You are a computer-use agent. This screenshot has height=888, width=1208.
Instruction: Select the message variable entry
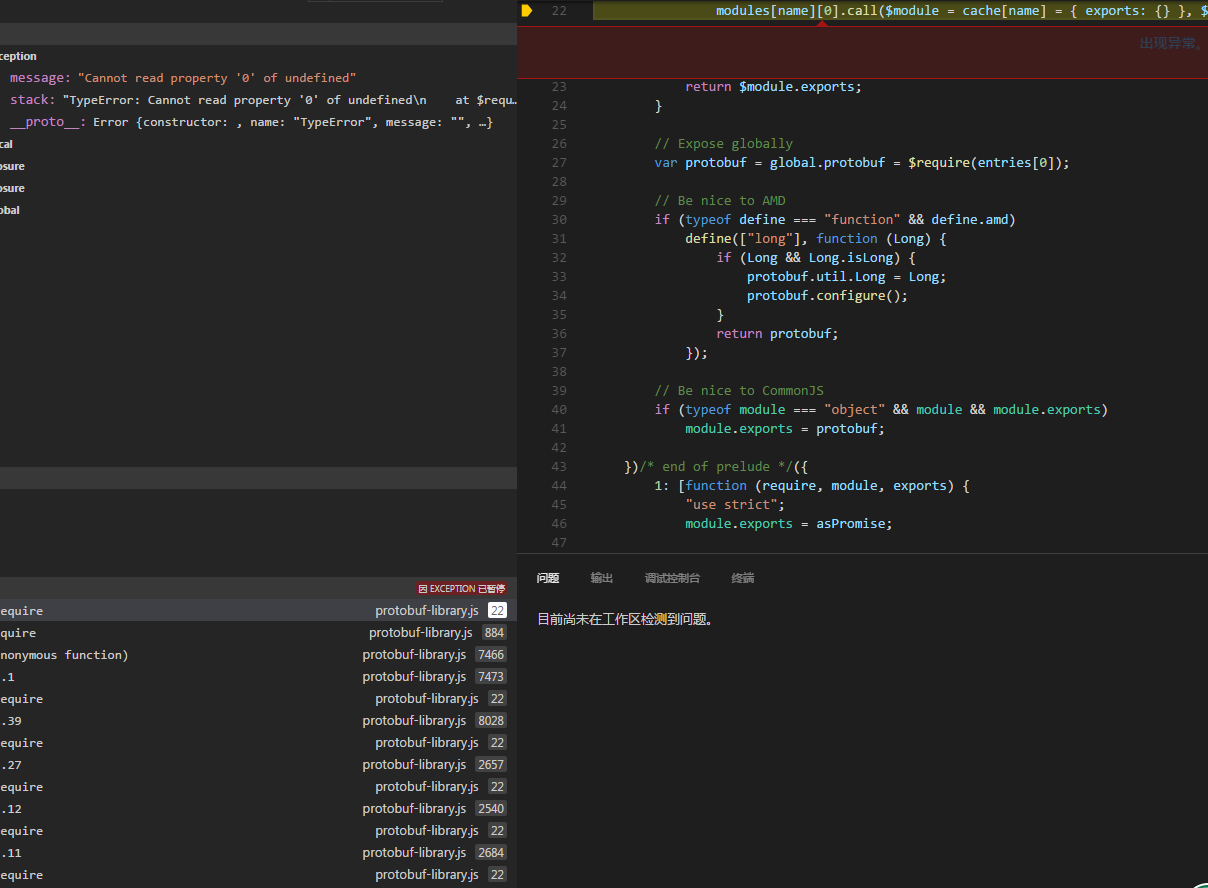[40, 78]
